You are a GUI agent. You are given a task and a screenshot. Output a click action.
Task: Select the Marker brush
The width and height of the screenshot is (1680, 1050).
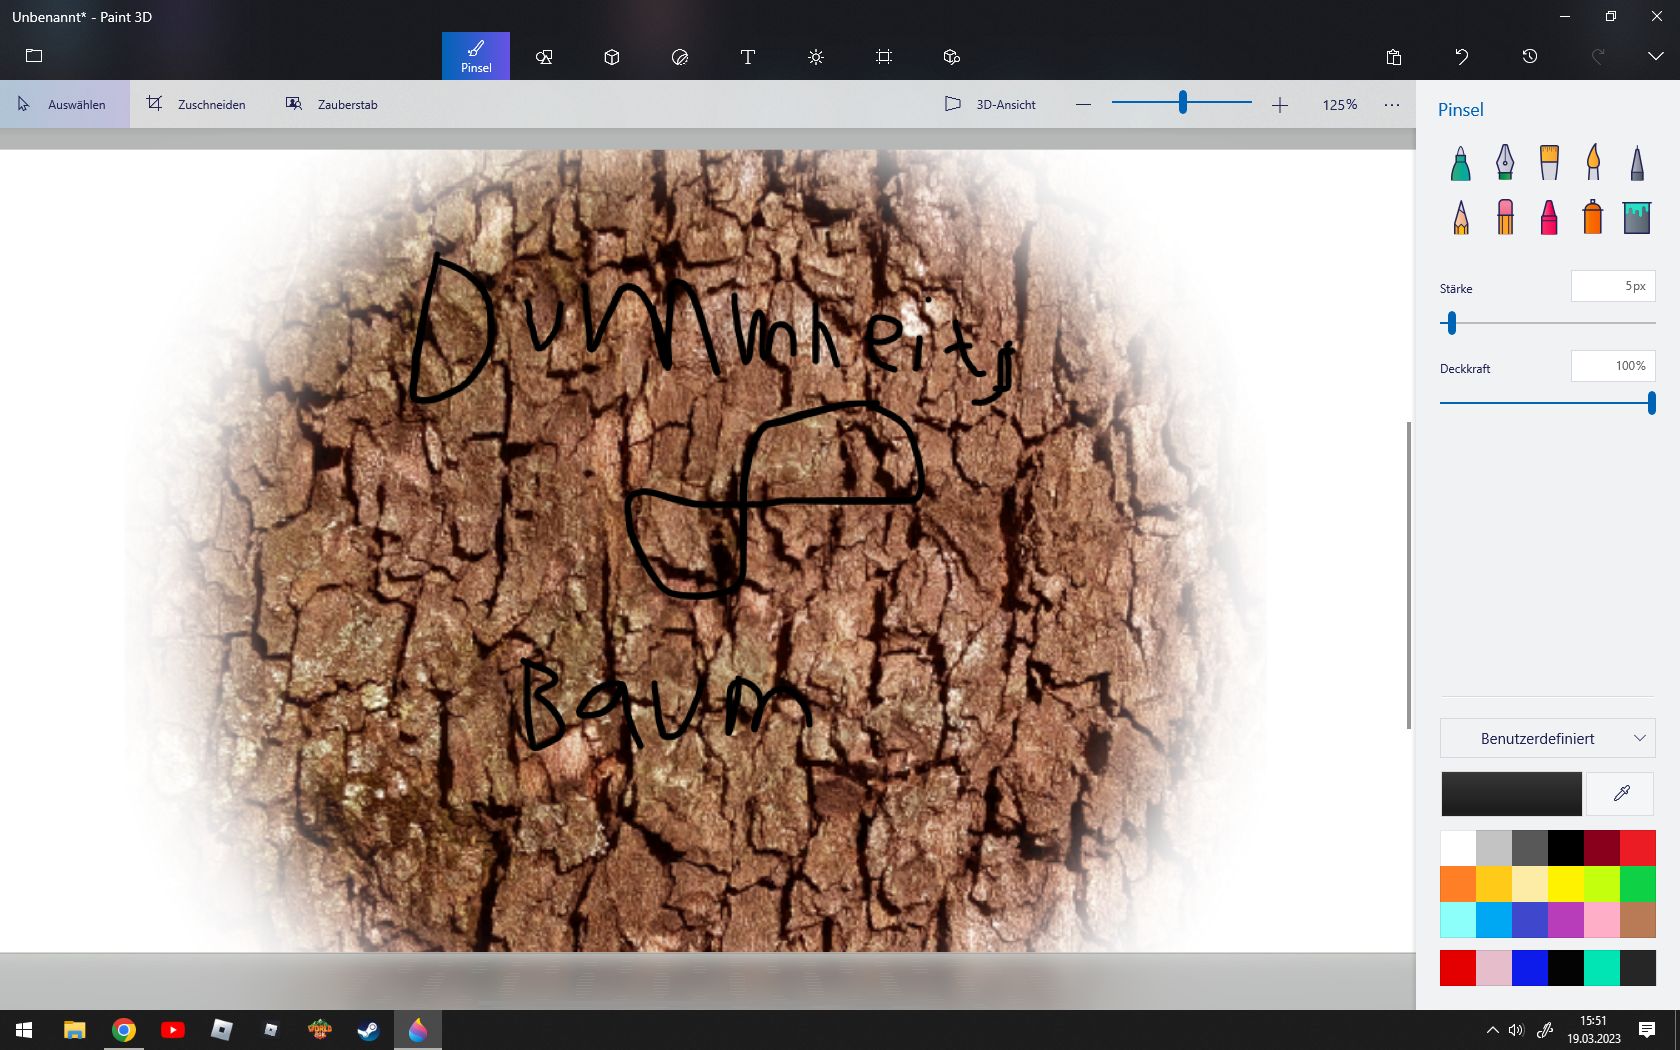pyautogui.click(x=1460, y=163)
